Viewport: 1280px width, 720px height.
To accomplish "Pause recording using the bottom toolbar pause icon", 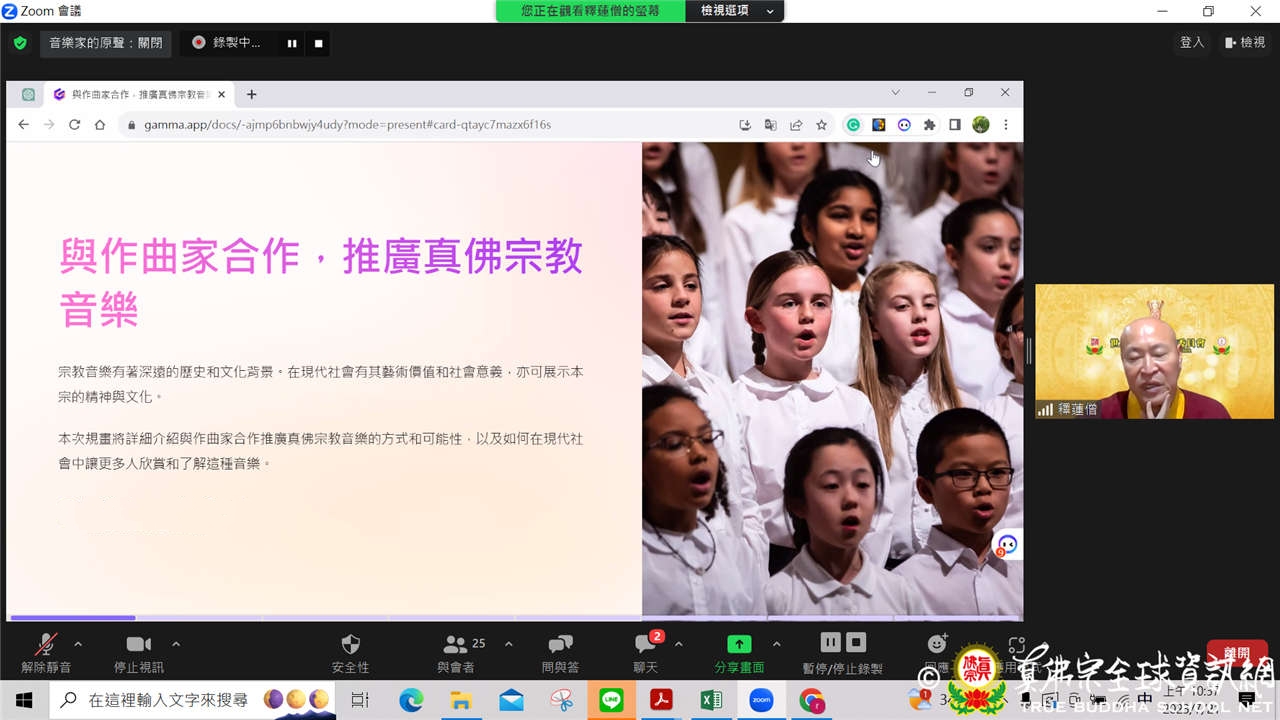I will pos(831,642).
